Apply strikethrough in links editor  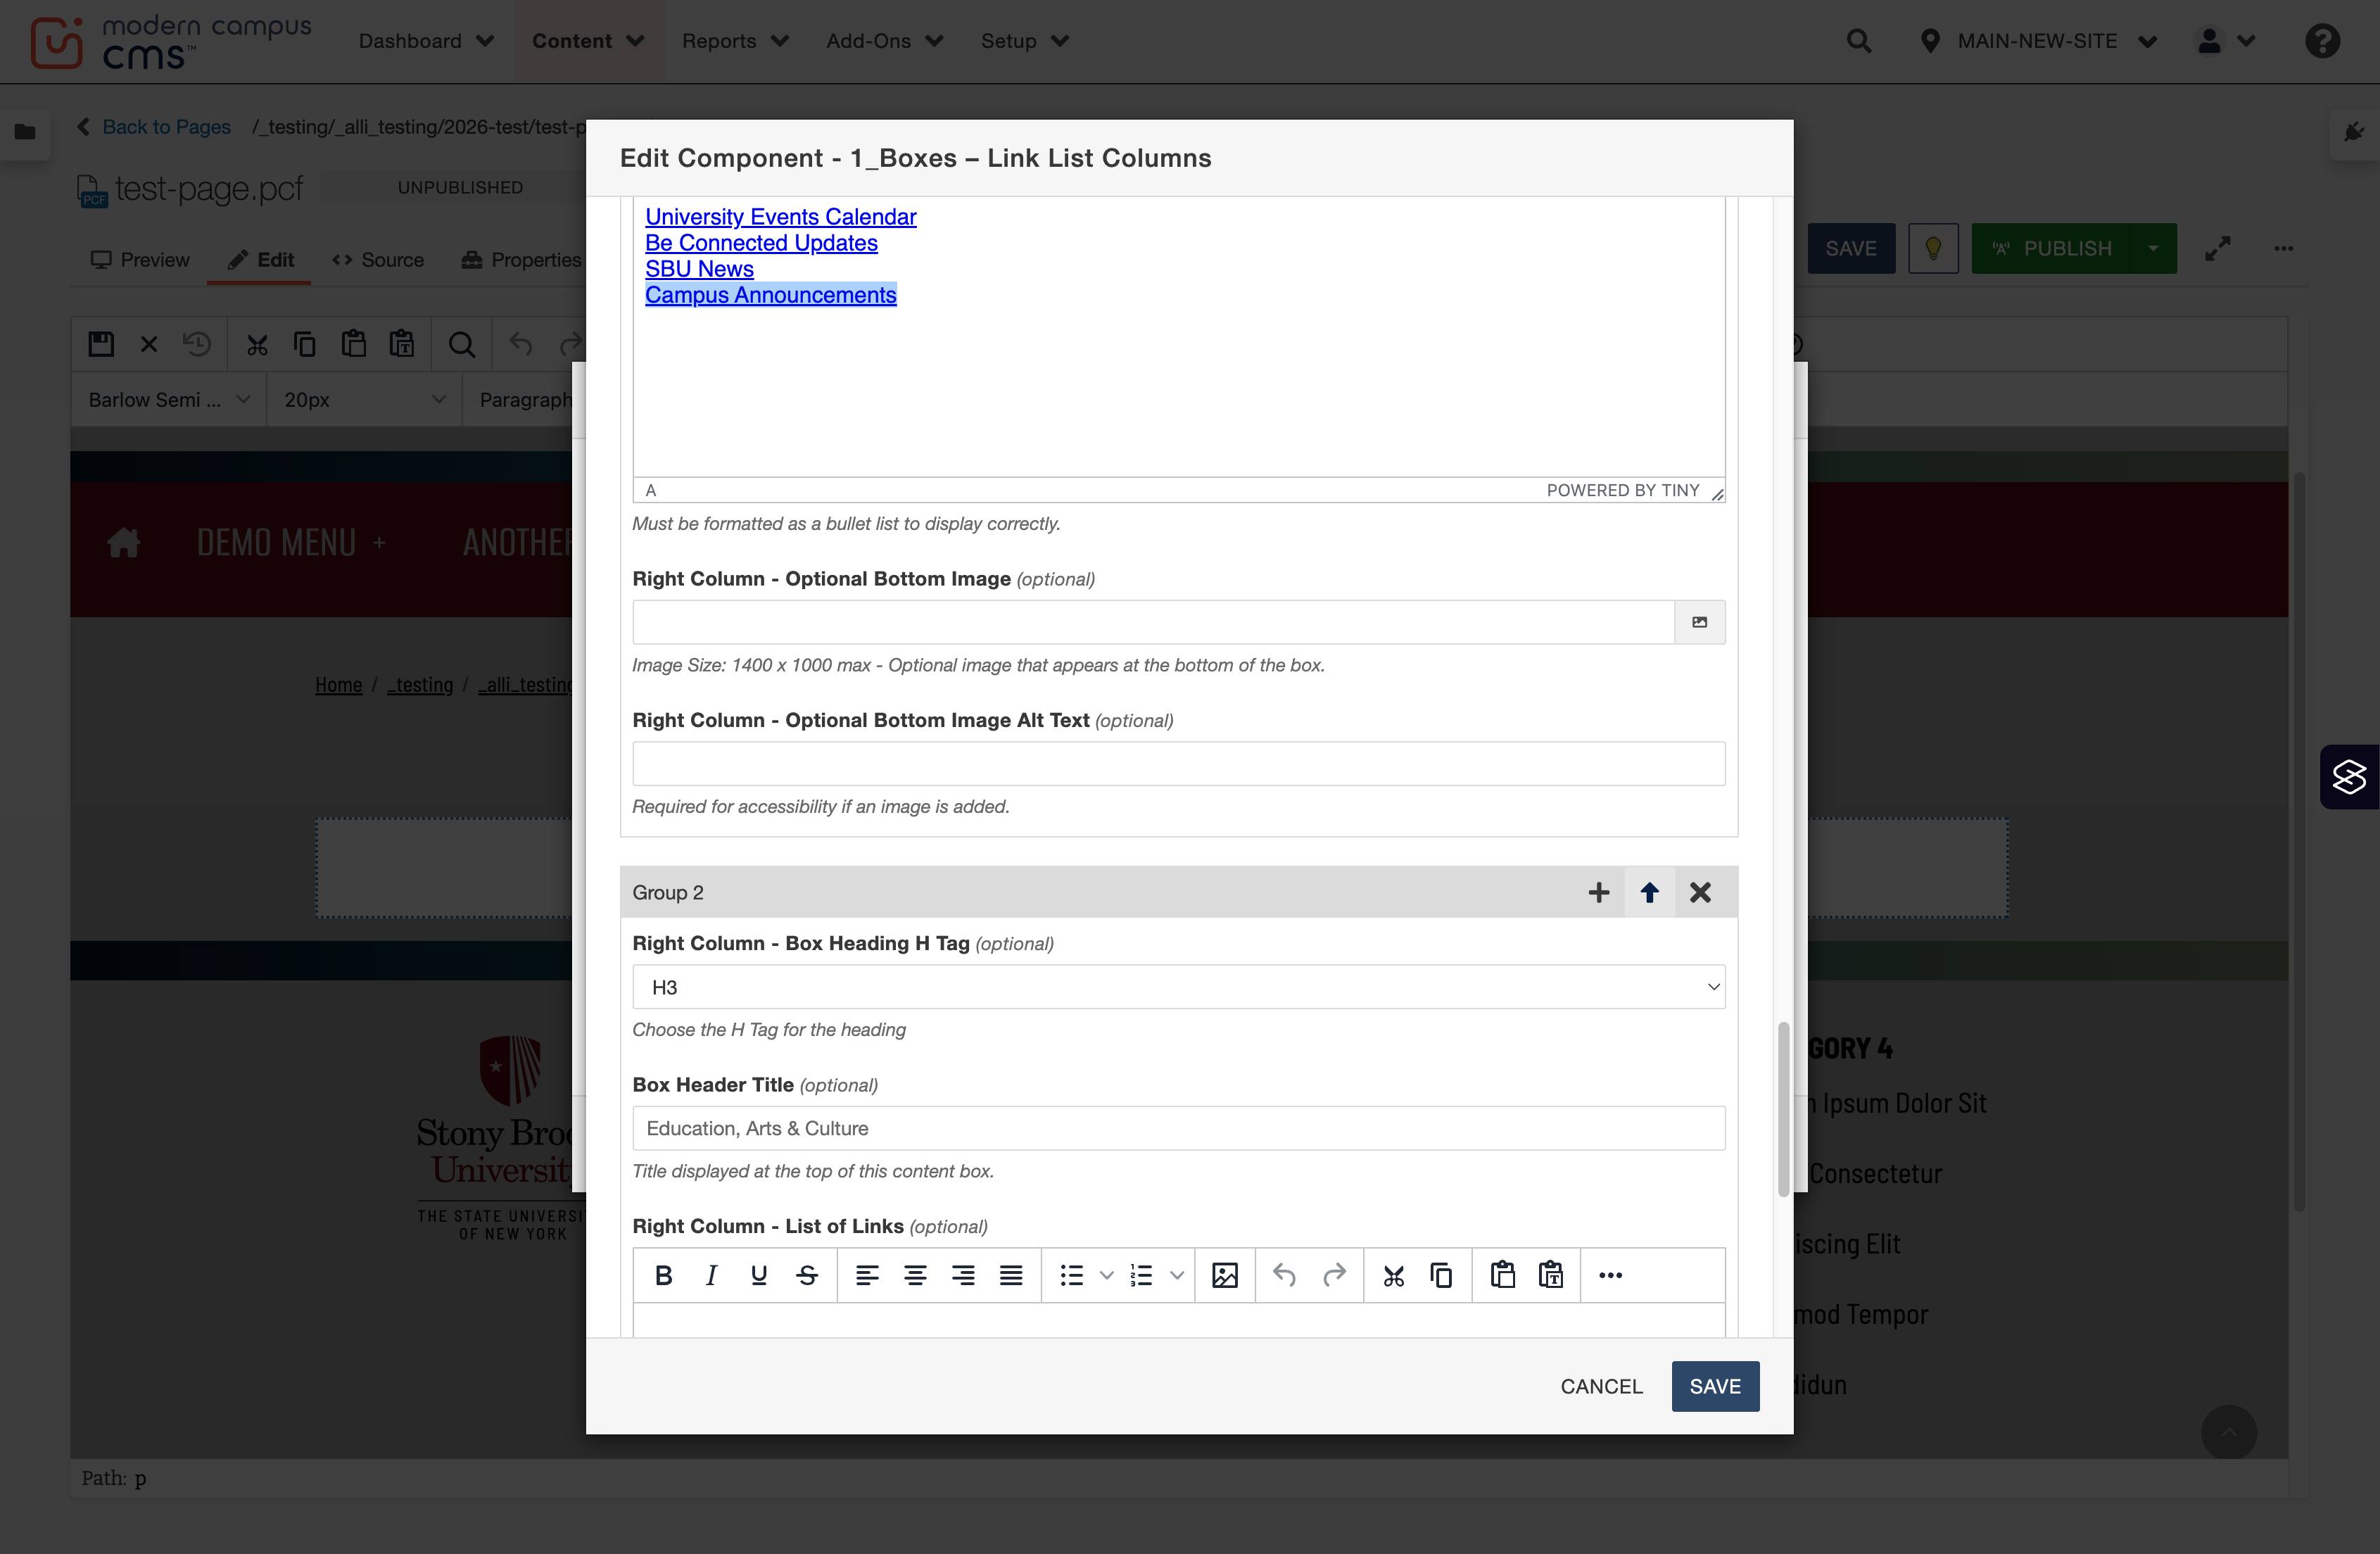pos(807,1275)
